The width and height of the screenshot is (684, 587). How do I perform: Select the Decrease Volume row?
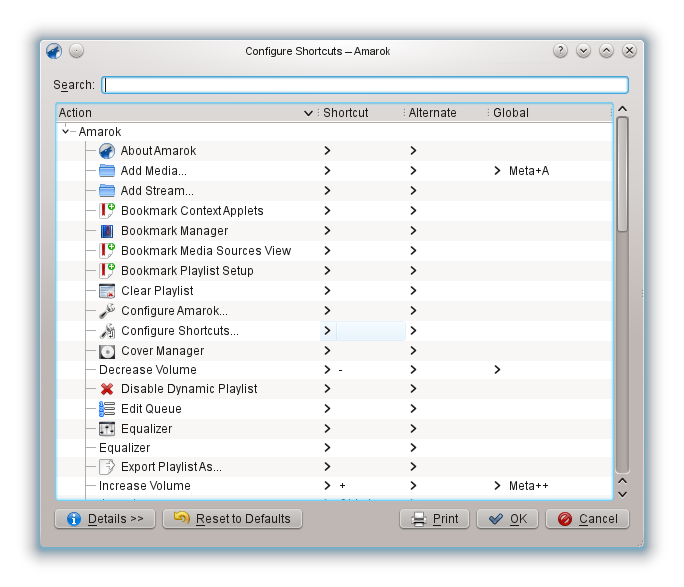coord(335,370)
